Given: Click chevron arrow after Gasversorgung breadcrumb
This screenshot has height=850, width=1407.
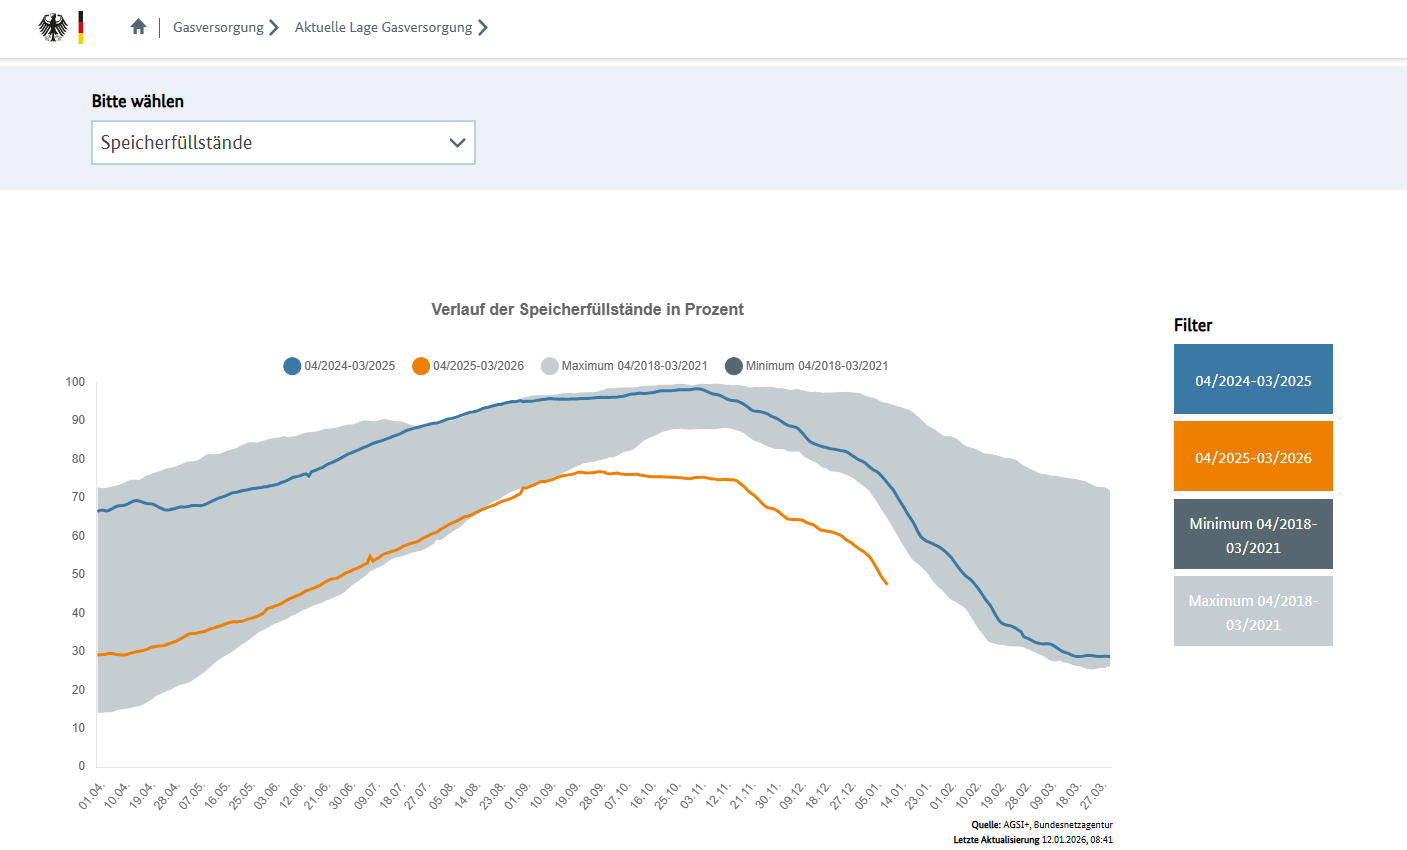Looking at the screenshot, I should pyautogui.click(x=274, y=27).
